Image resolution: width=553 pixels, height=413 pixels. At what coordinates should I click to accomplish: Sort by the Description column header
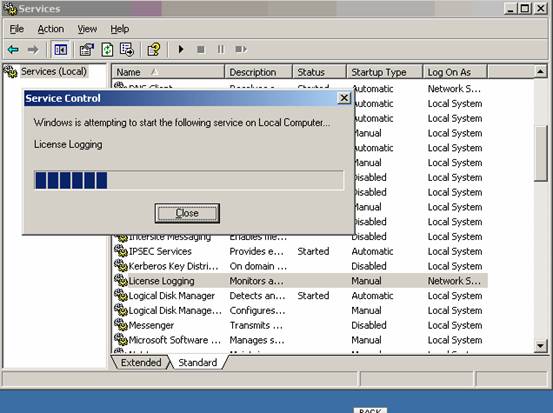click(x=259, y=72)
